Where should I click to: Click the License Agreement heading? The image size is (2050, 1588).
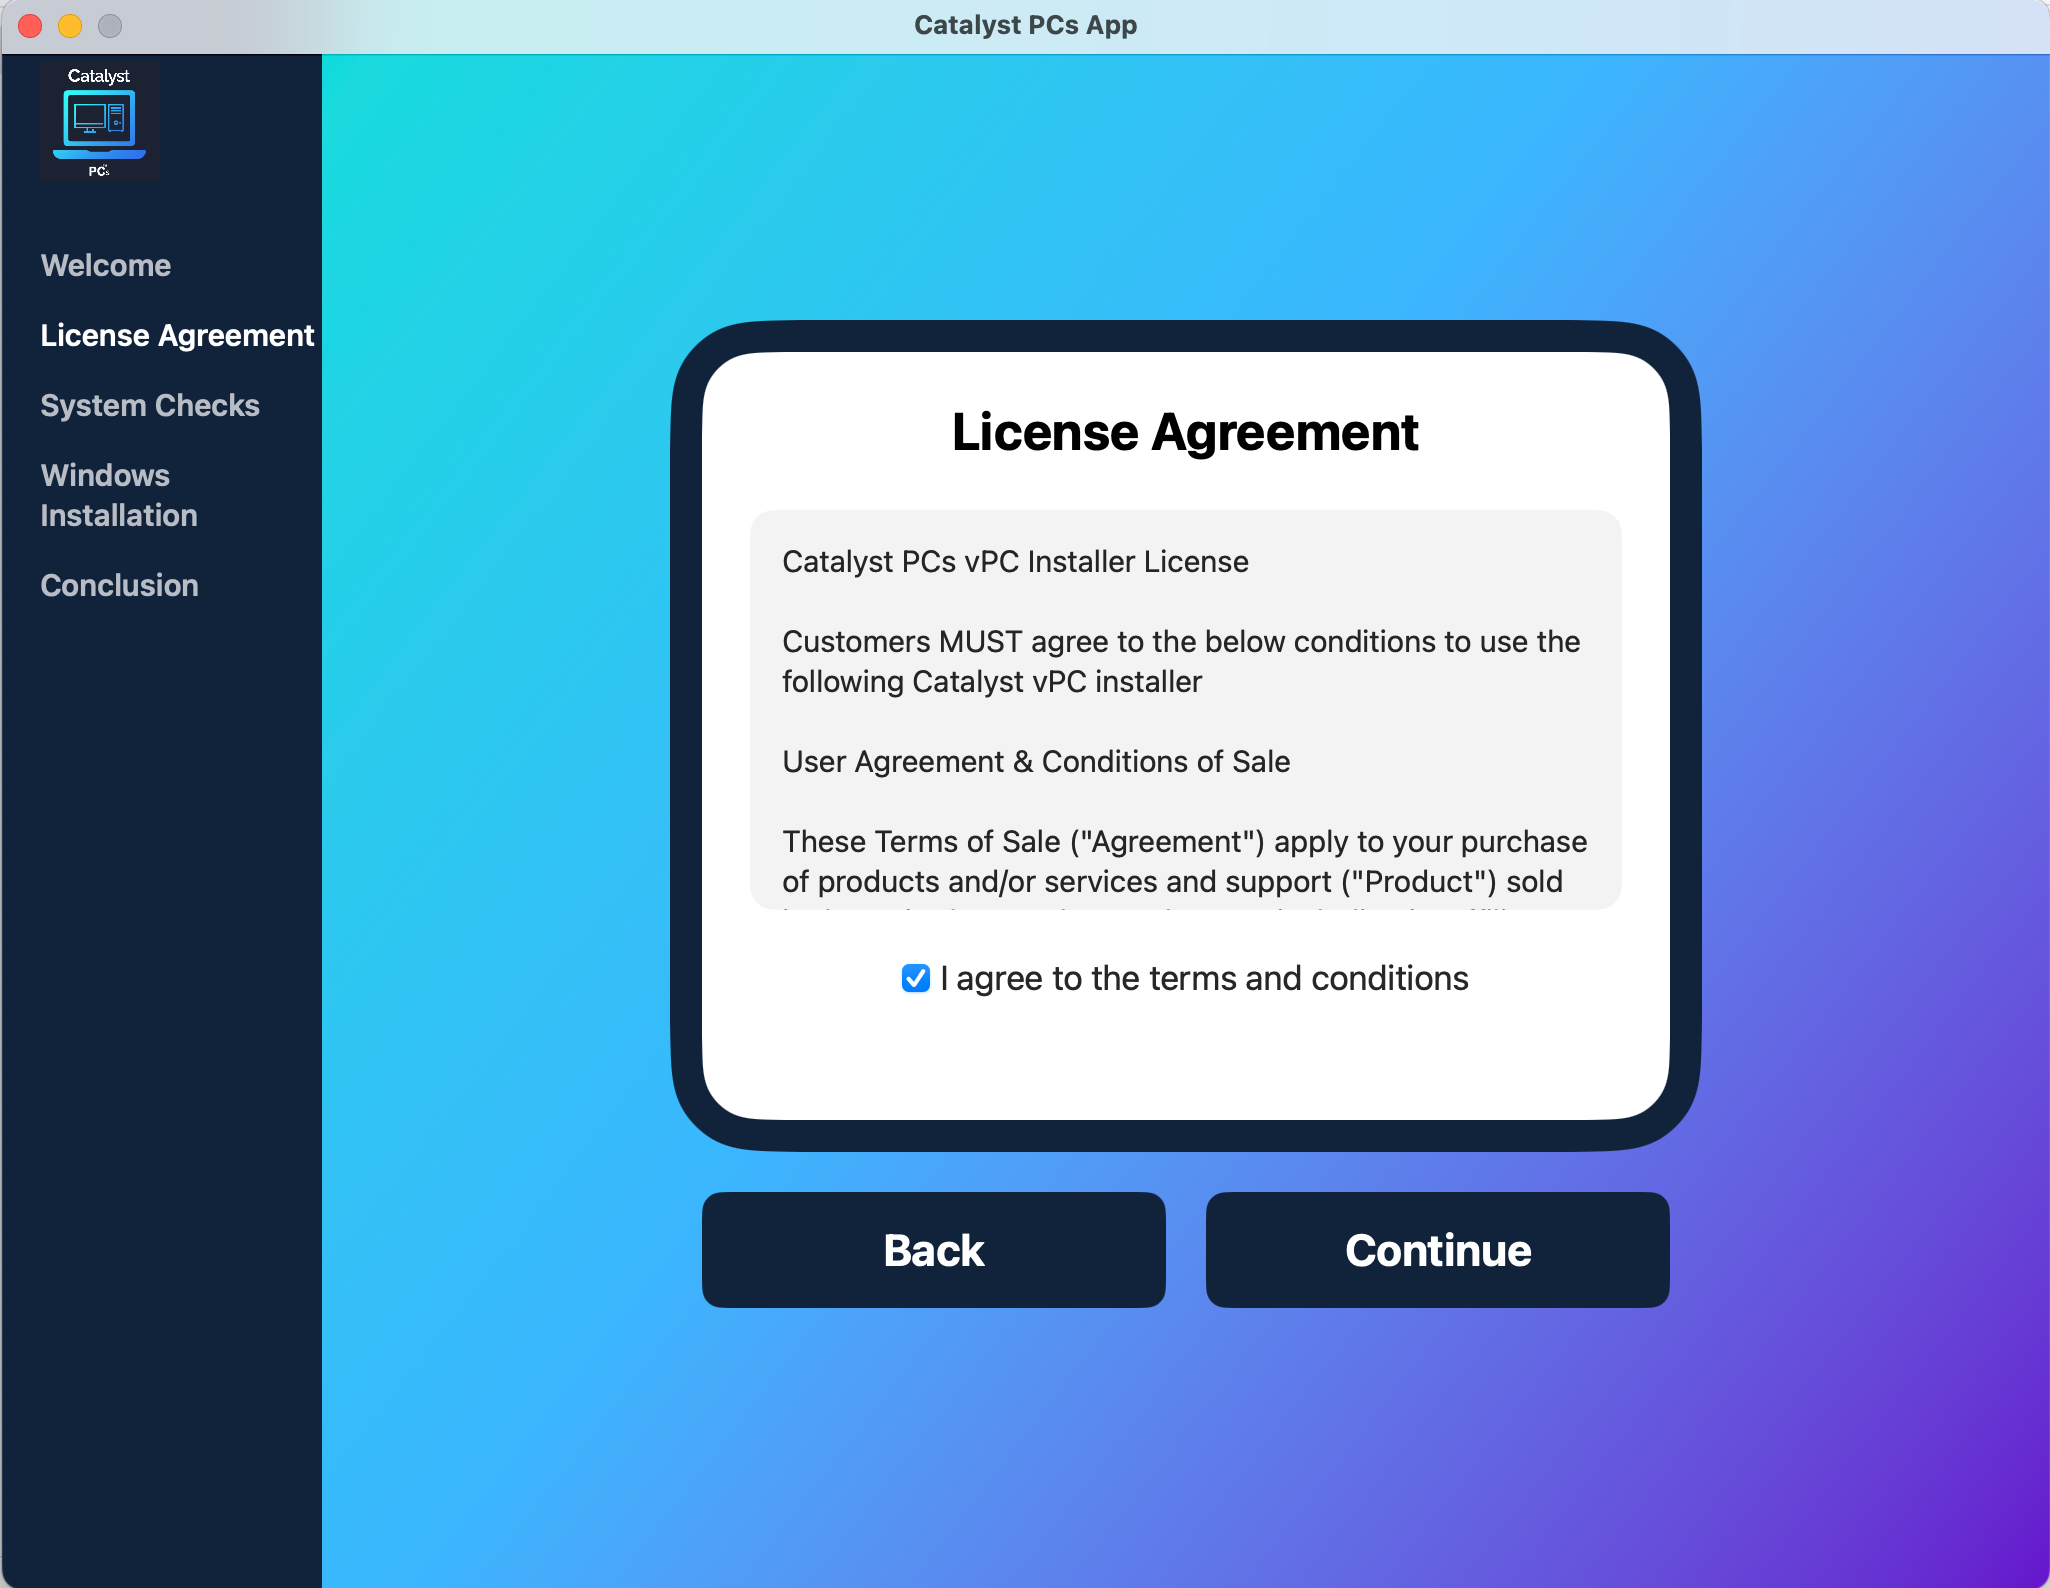(1185, 432)
